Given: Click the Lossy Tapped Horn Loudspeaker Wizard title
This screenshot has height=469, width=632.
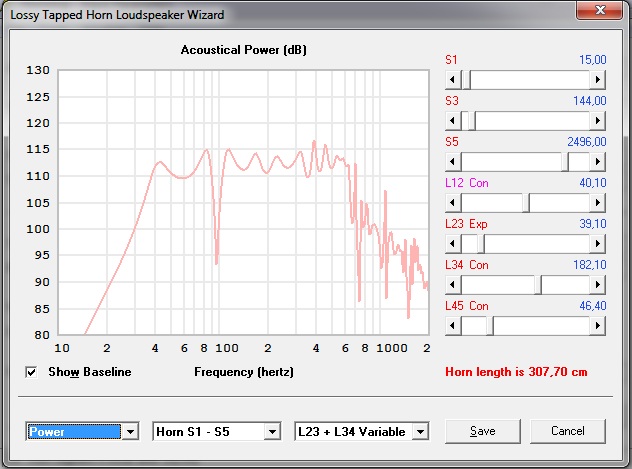Looking at the screenshot, I should 117,15.
